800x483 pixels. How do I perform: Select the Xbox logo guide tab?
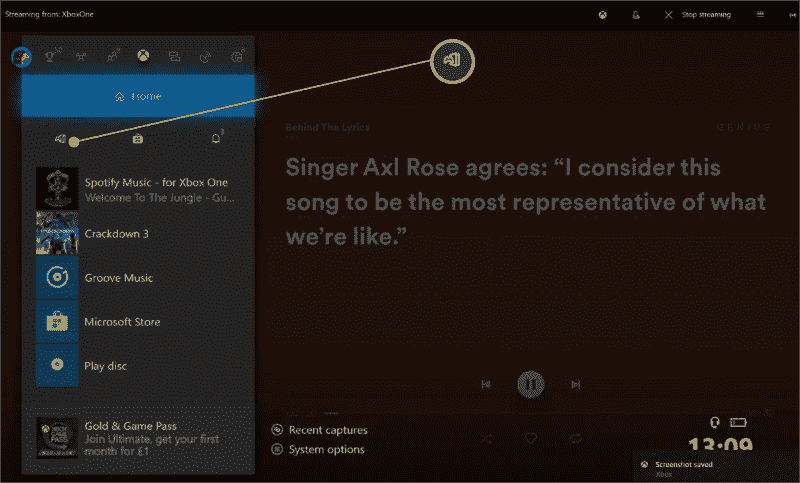click(x=143, y=56)
